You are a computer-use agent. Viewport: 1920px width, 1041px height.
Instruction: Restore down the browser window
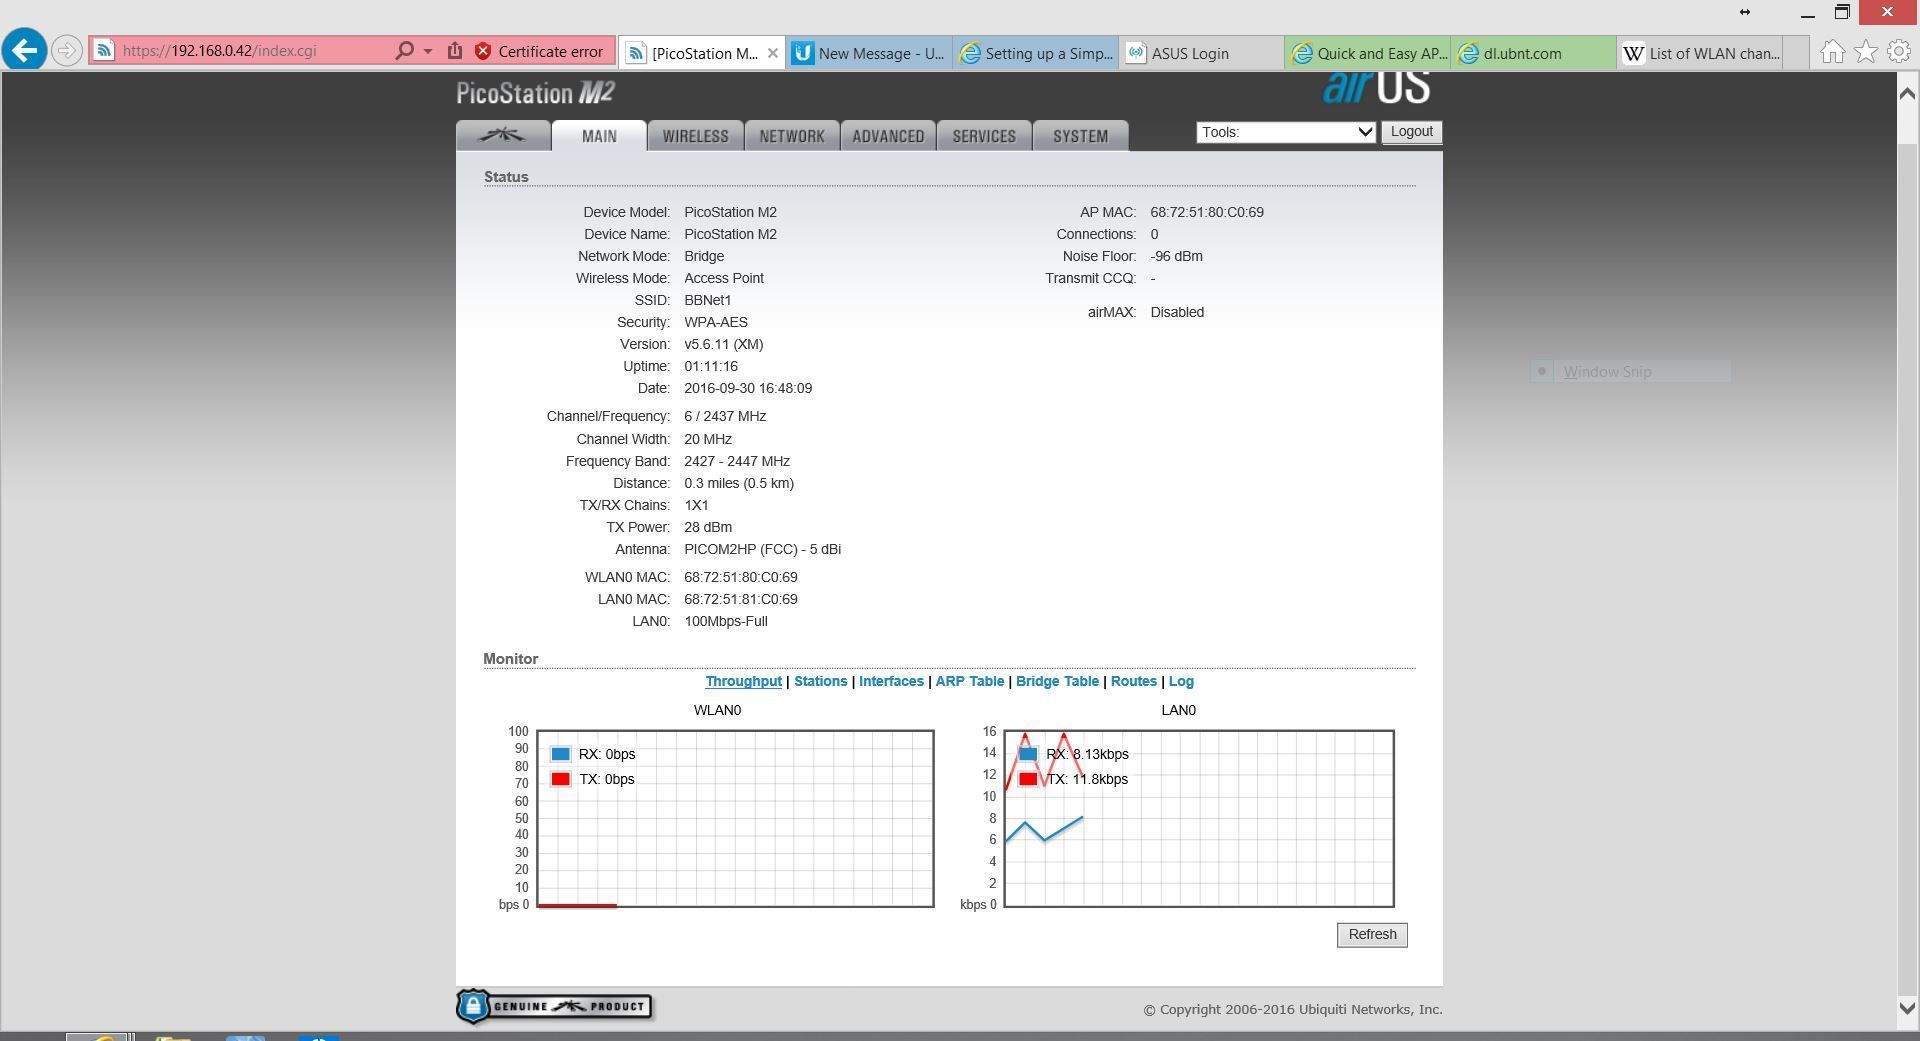pos(1842,12)
